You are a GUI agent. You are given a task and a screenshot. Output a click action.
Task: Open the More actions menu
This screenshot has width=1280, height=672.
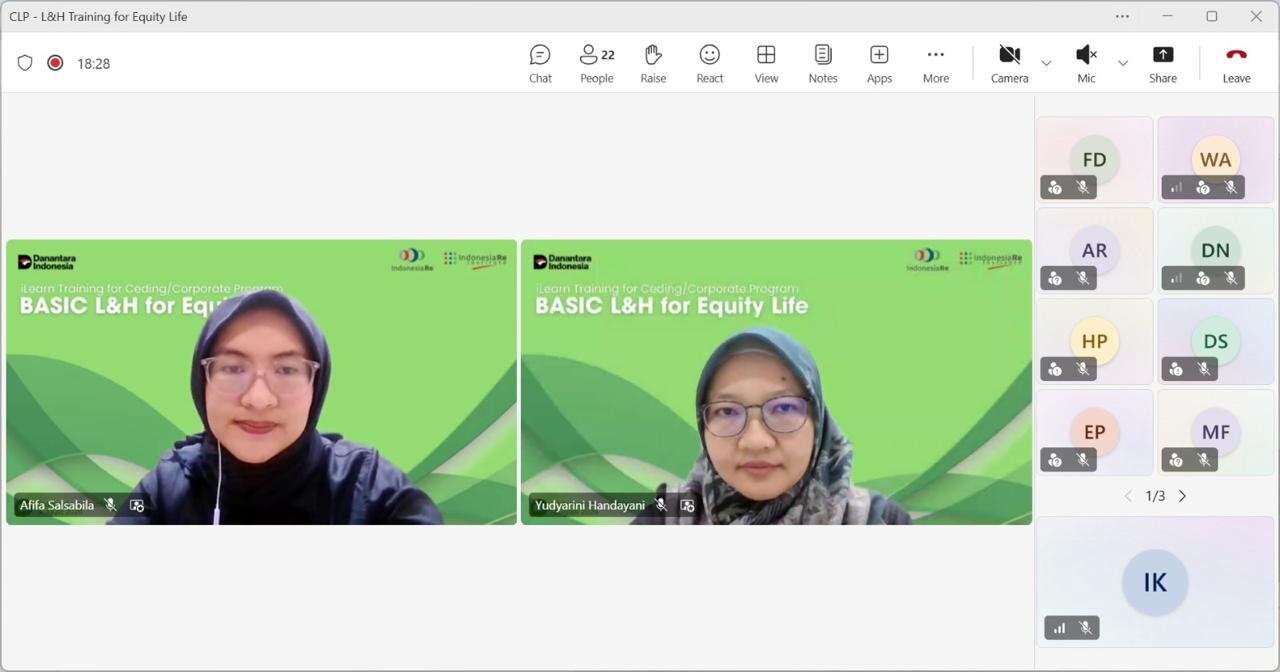(936, 64)
